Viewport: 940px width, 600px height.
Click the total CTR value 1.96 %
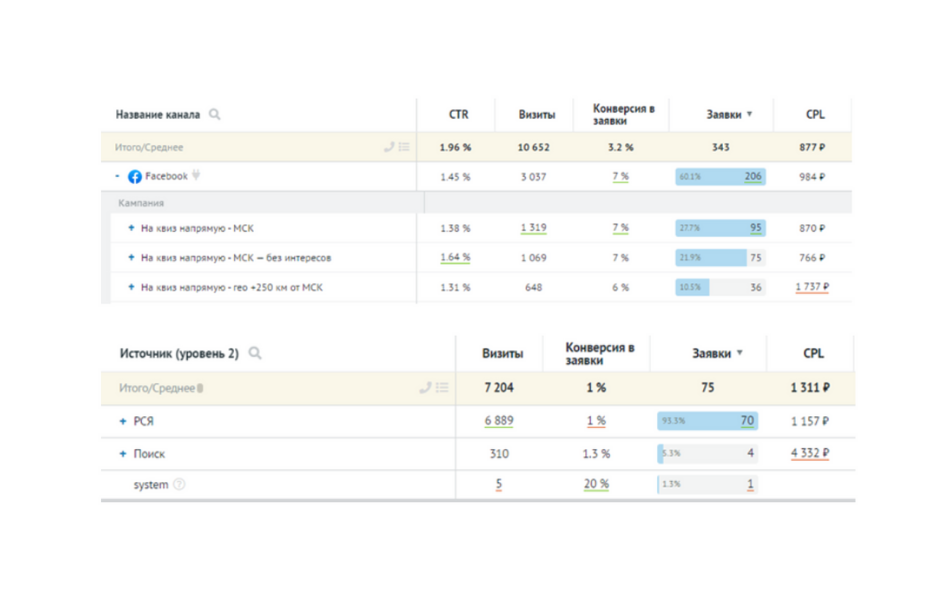click(455, 147)
